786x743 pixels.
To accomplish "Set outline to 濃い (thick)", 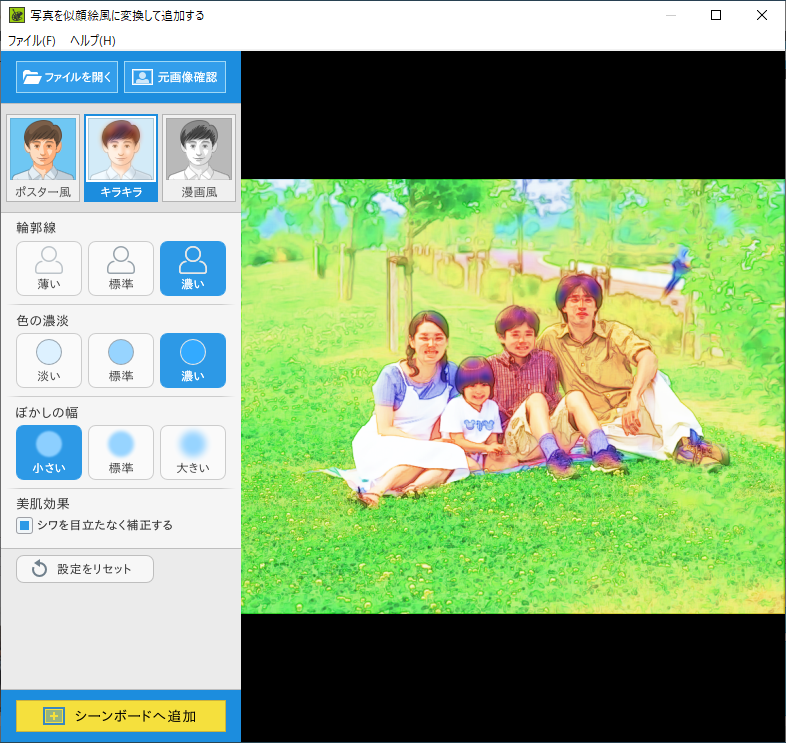I will click(193, 268).
